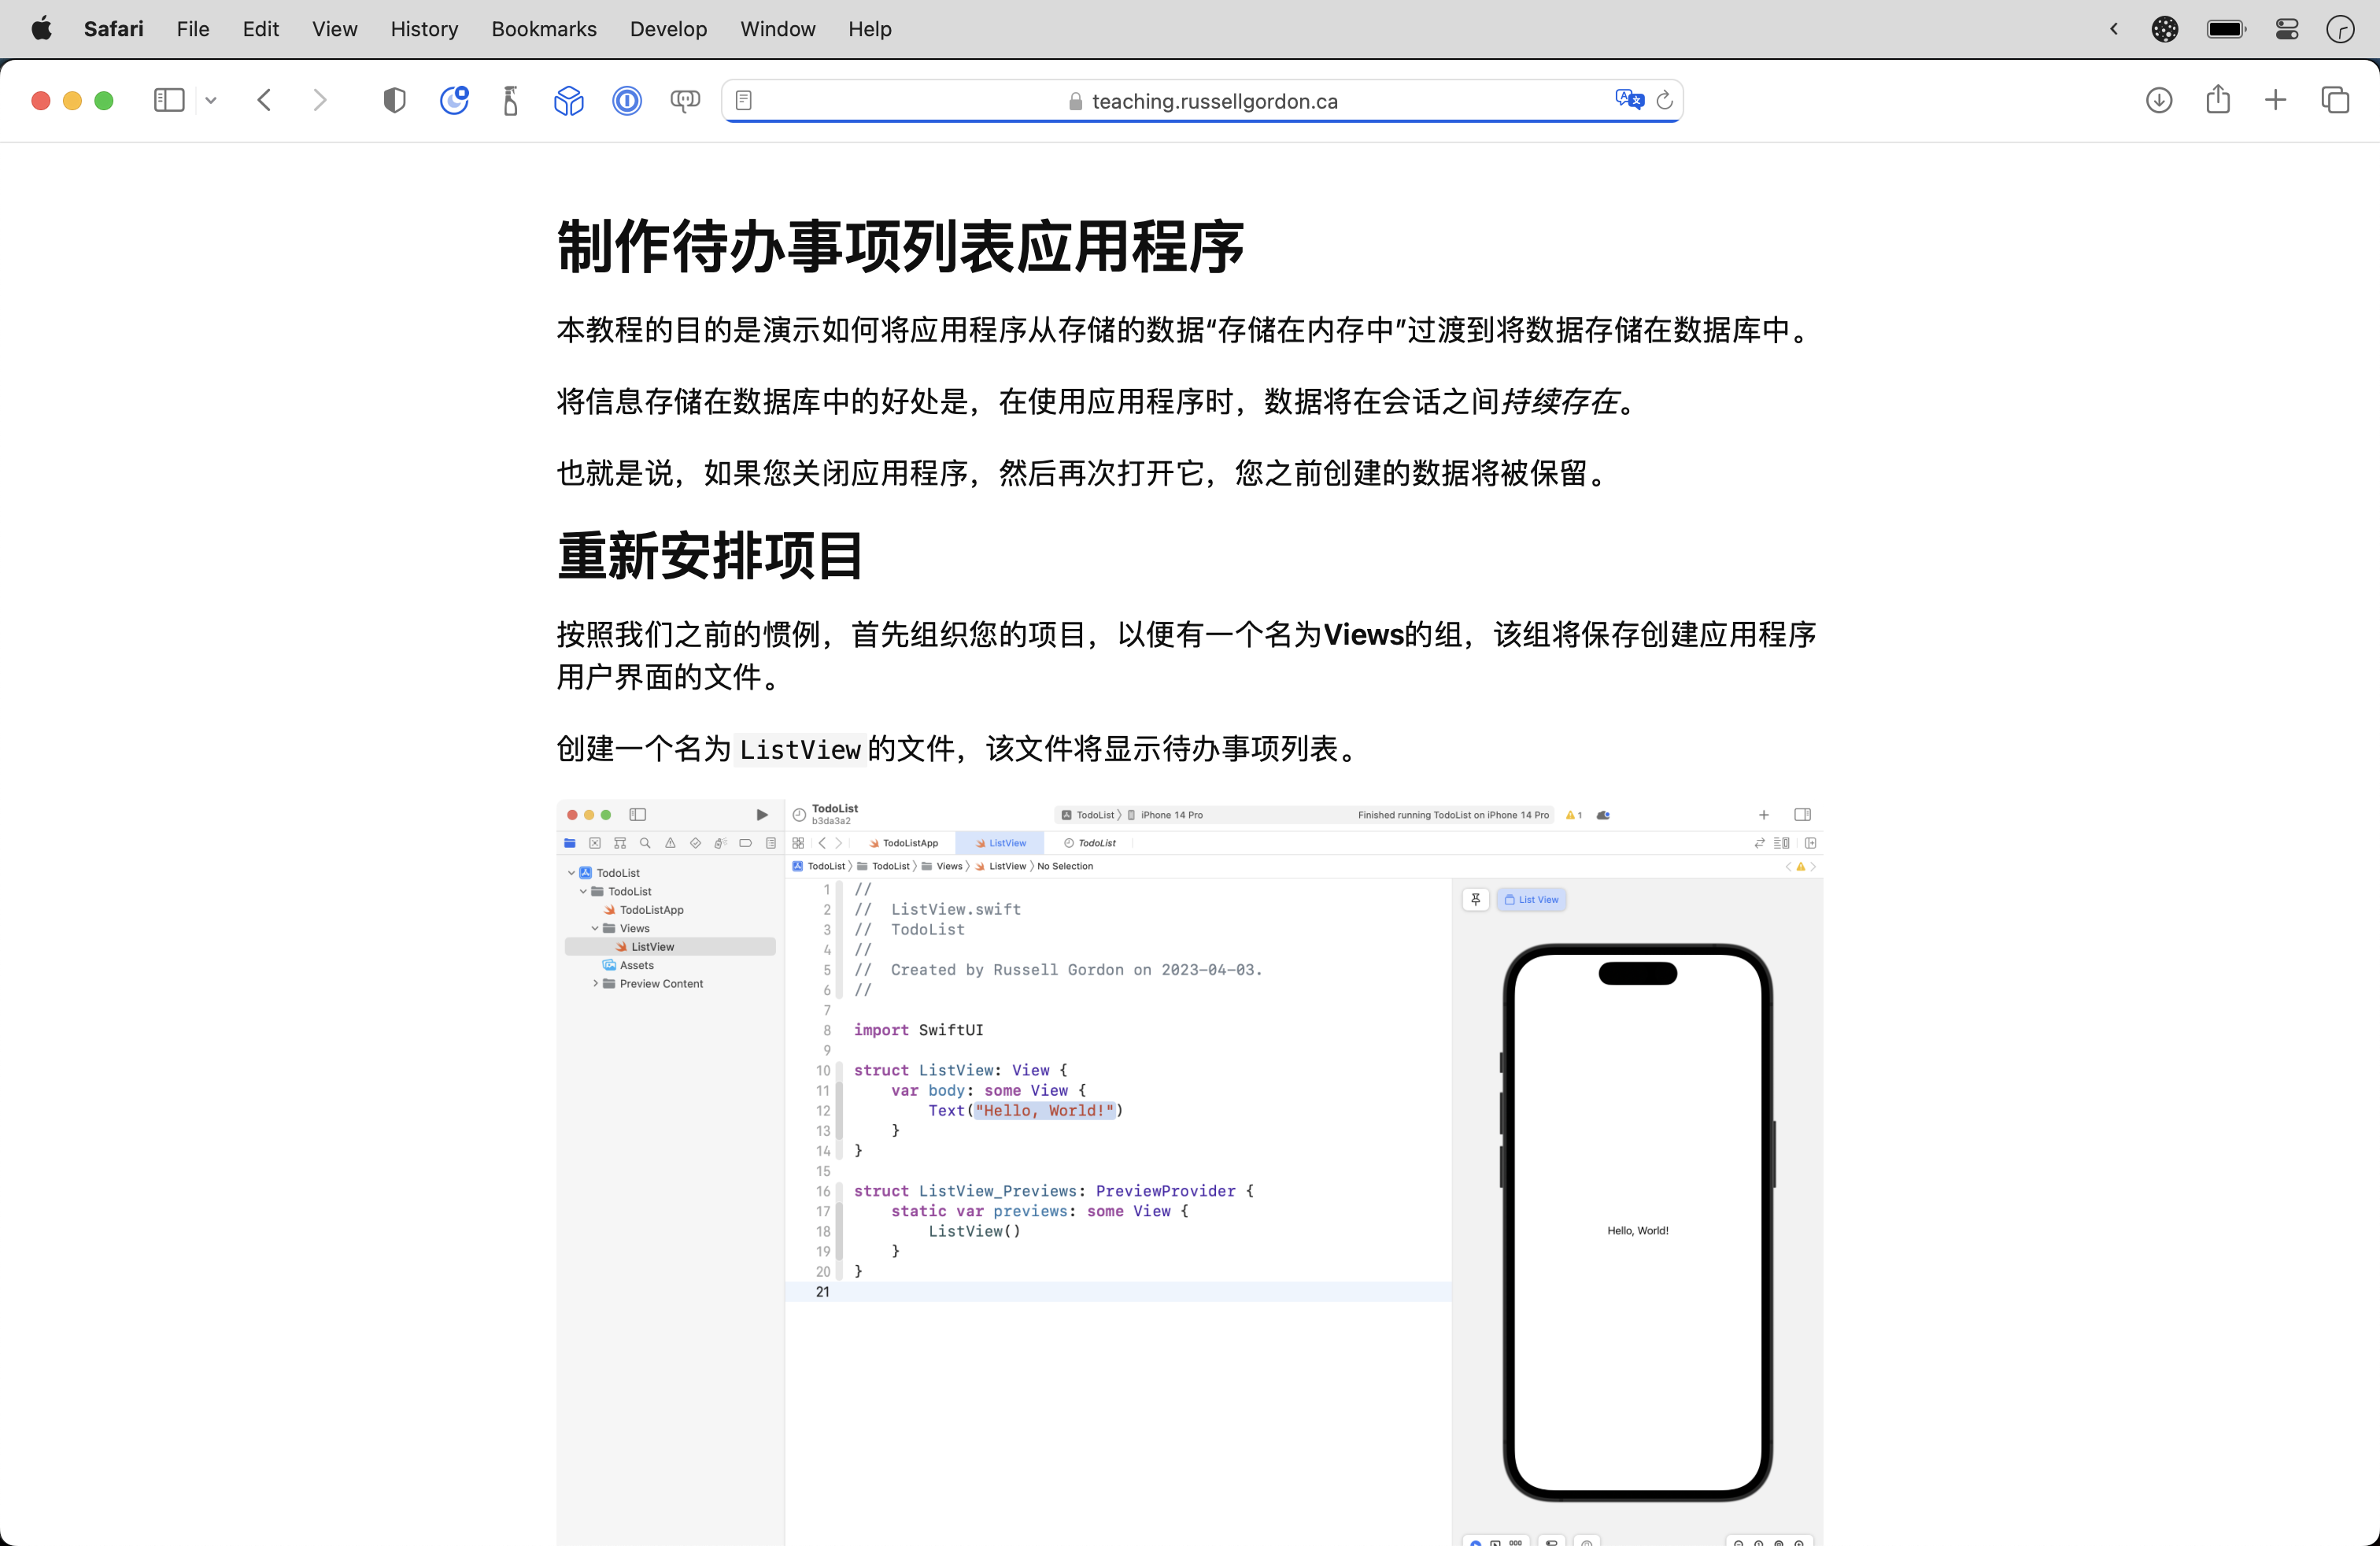The width and height of the screenshot is (2380, 1546).
Task: Click the blue crescent-moon extension icon
Action: pos(454,100)
